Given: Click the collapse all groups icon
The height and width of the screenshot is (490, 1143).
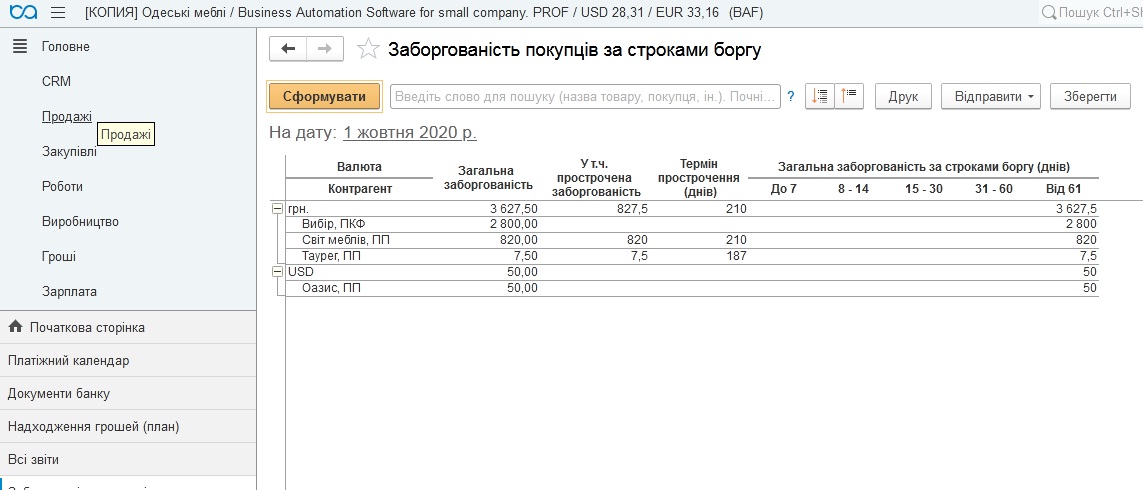Looking at the screenshot, I should 849,96.
